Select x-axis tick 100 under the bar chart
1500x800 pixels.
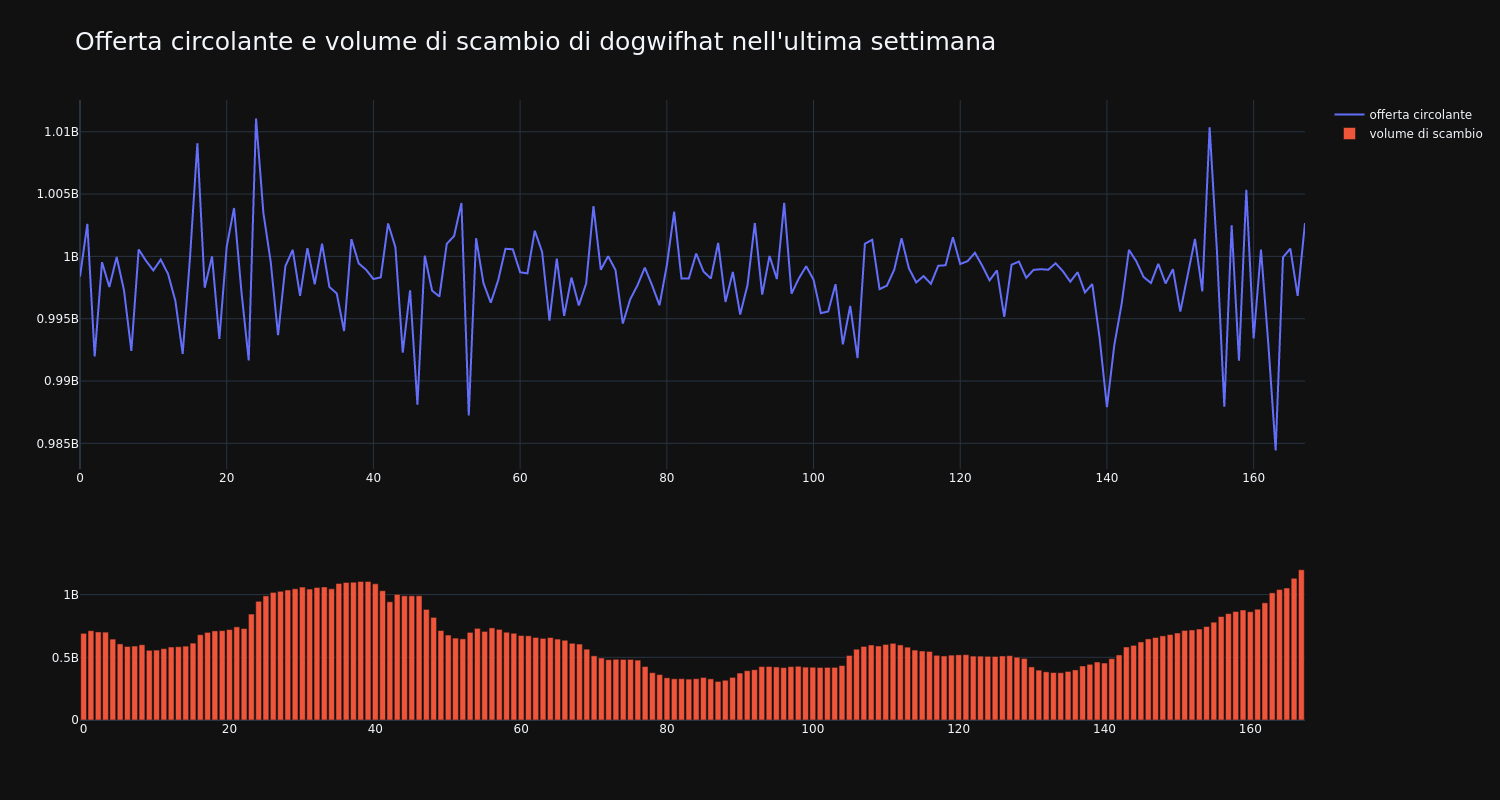point(813,730)
